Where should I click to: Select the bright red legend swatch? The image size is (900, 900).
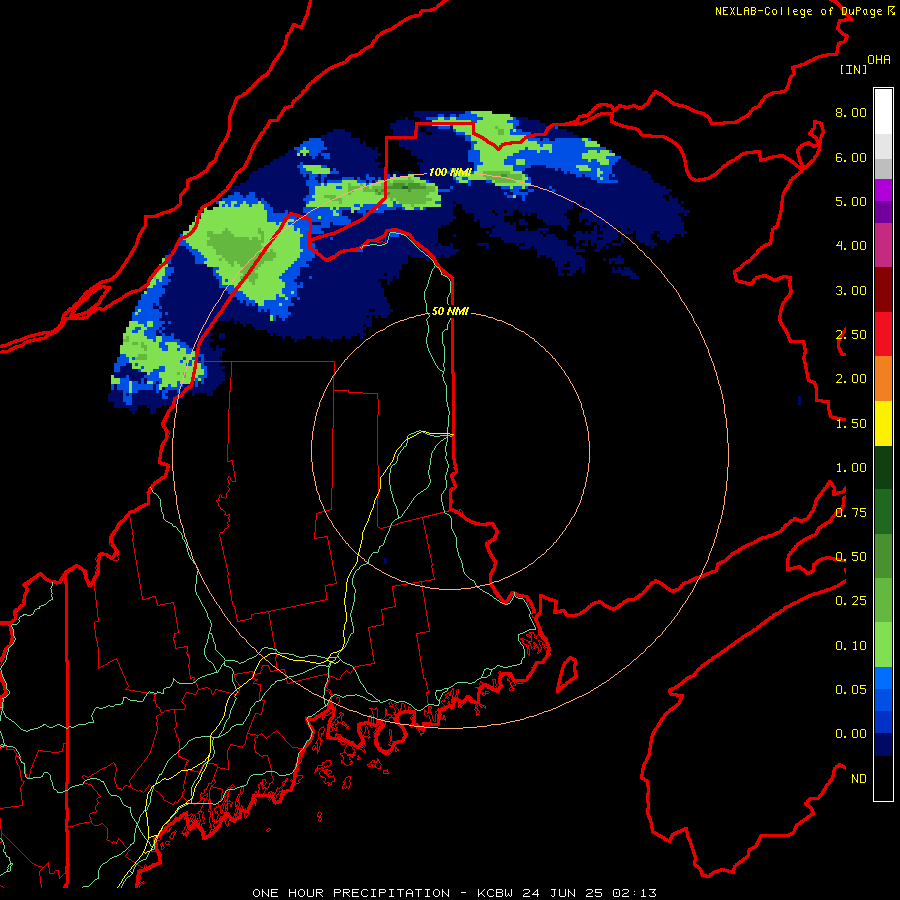point(883,334)
